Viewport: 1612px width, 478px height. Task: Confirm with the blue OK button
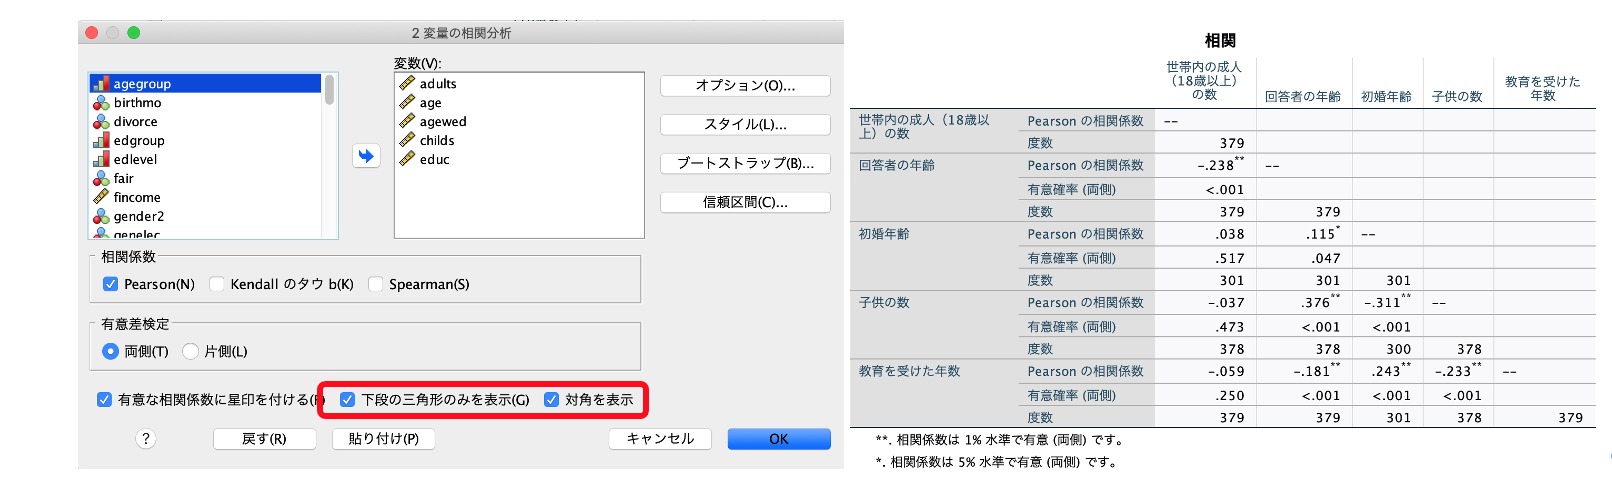[x=779, y=439]
